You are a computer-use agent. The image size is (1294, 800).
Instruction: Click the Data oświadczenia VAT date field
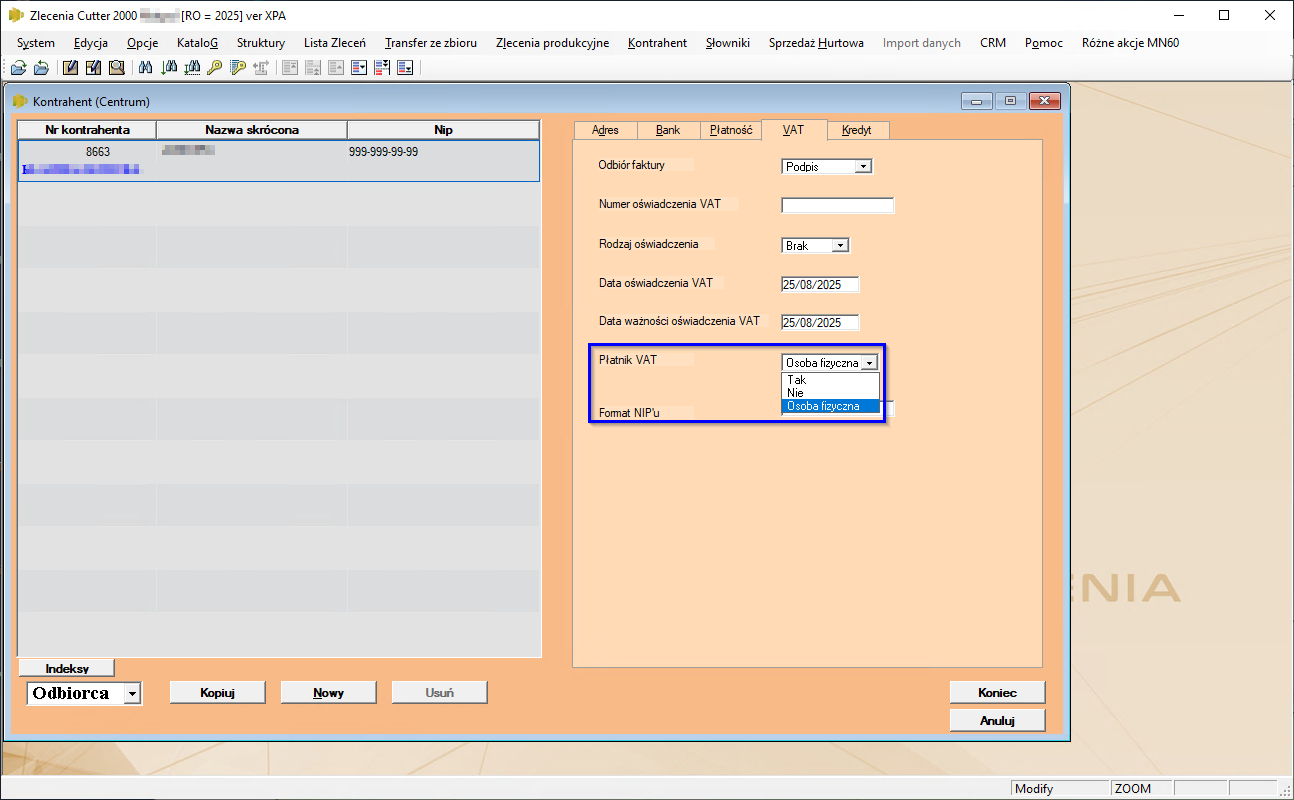[820, 284]
